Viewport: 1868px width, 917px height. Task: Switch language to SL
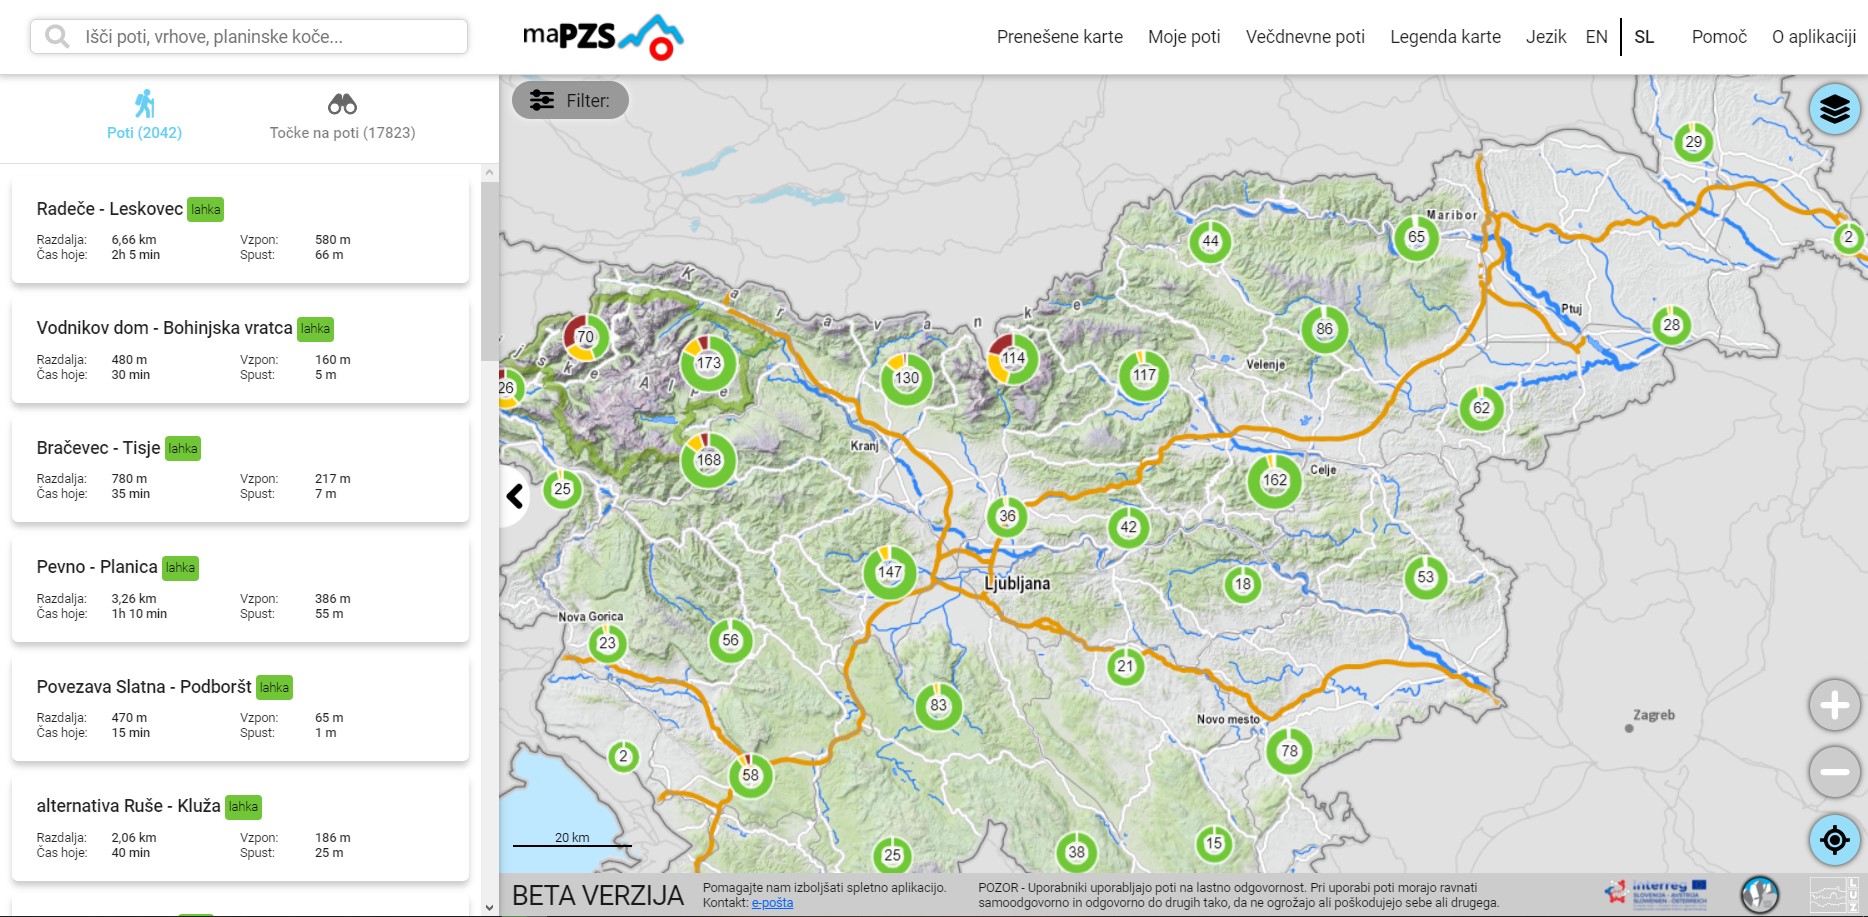pyautogui.click(x=1644, y=37)
